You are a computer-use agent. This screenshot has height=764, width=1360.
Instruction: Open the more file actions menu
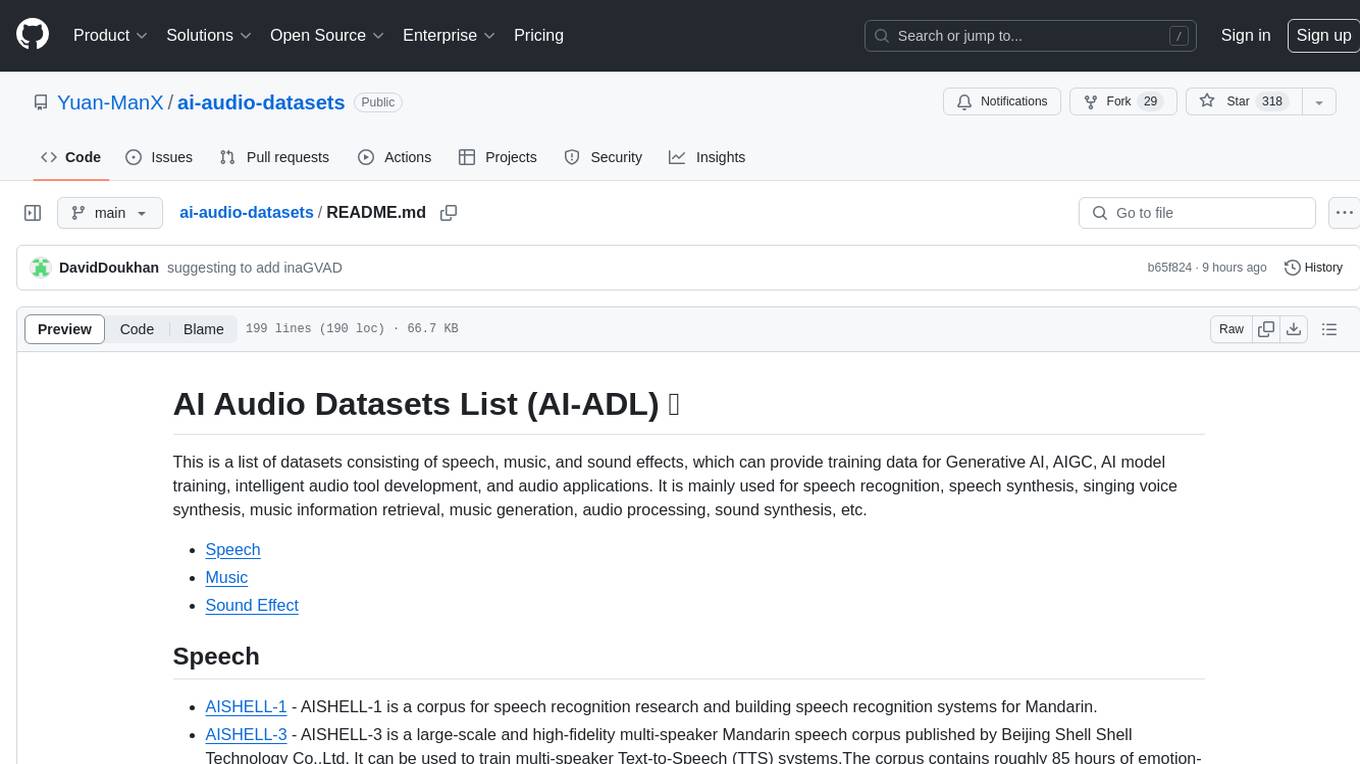click(x=1344, y=213)
